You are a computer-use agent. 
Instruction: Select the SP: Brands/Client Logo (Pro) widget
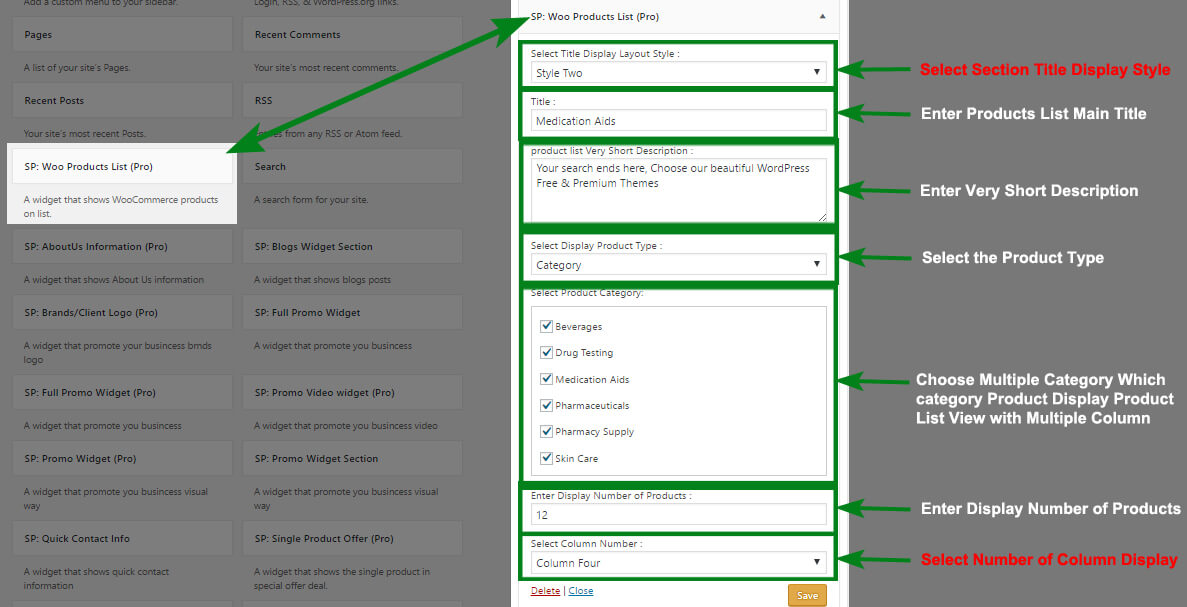click(123, 313)
